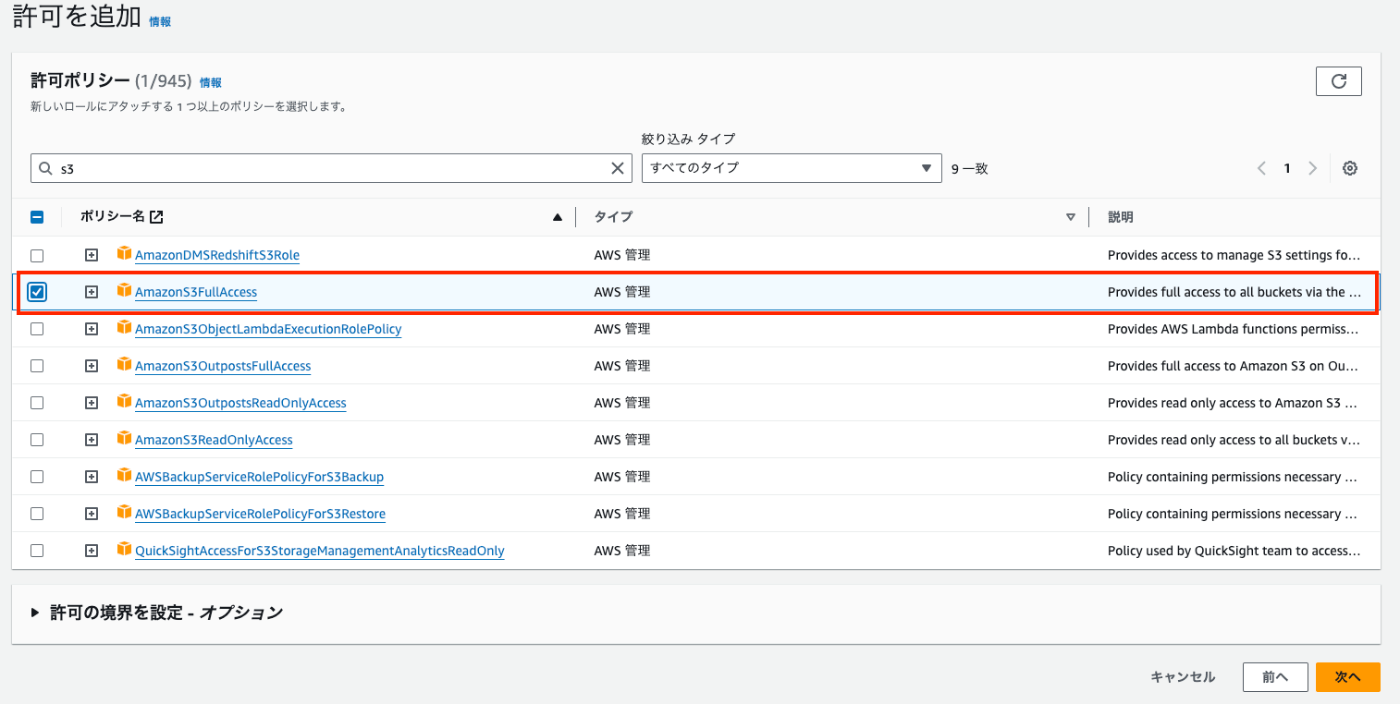Click the refresh policies icon button

(1338, 81)
